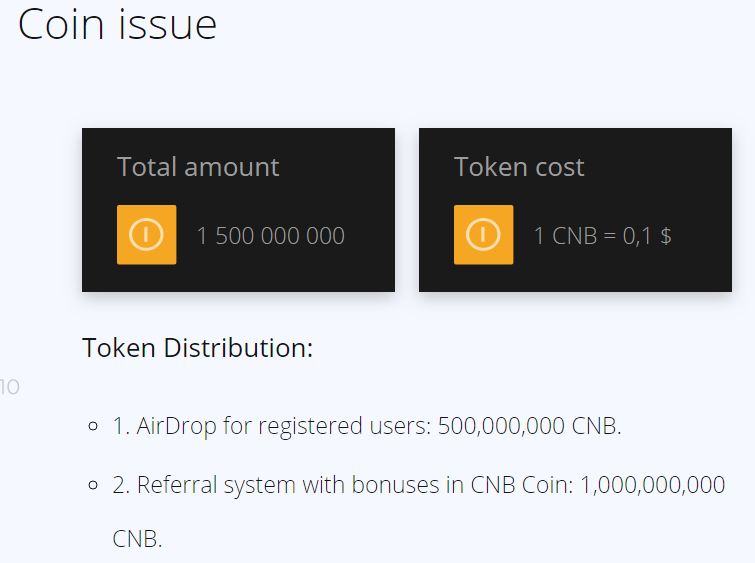The height and width of the screenshot is (563, 755).
Task: Click the bullet marker of the AirDrop item
Action: 93,427
